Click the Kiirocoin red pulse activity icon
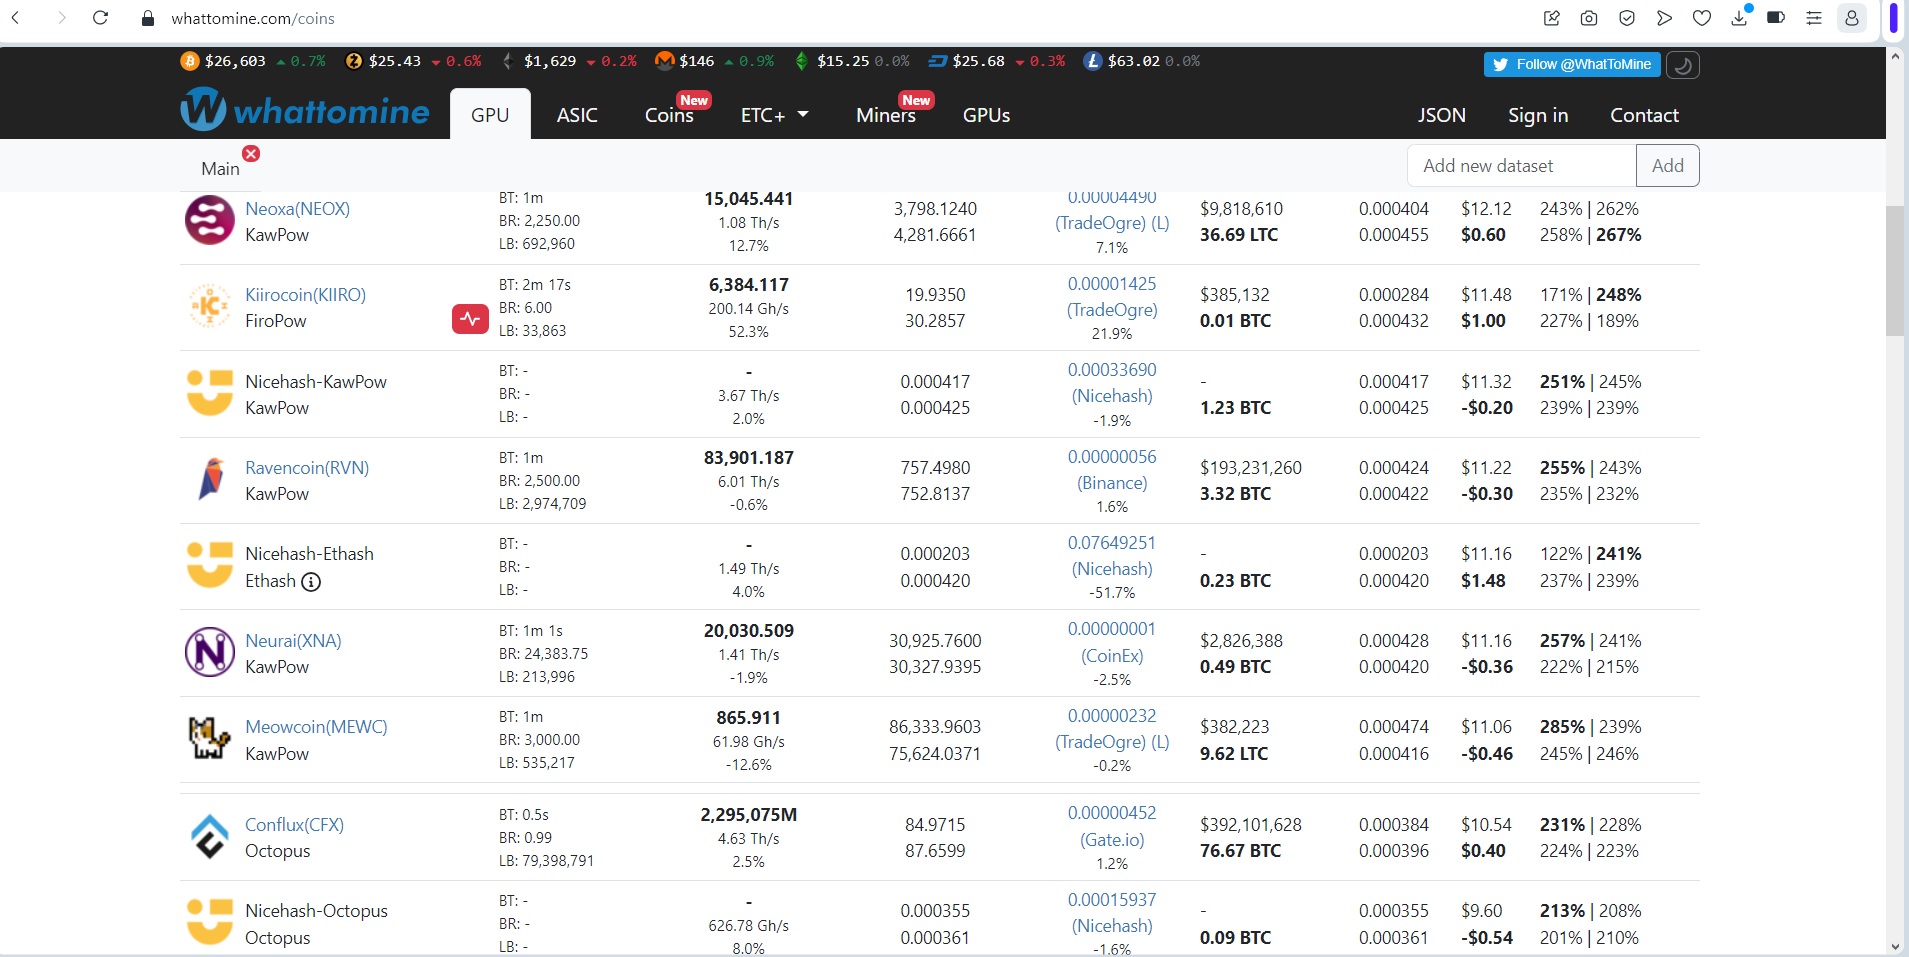Viewport: 1909px width, 957px height. tap(470, 320)
